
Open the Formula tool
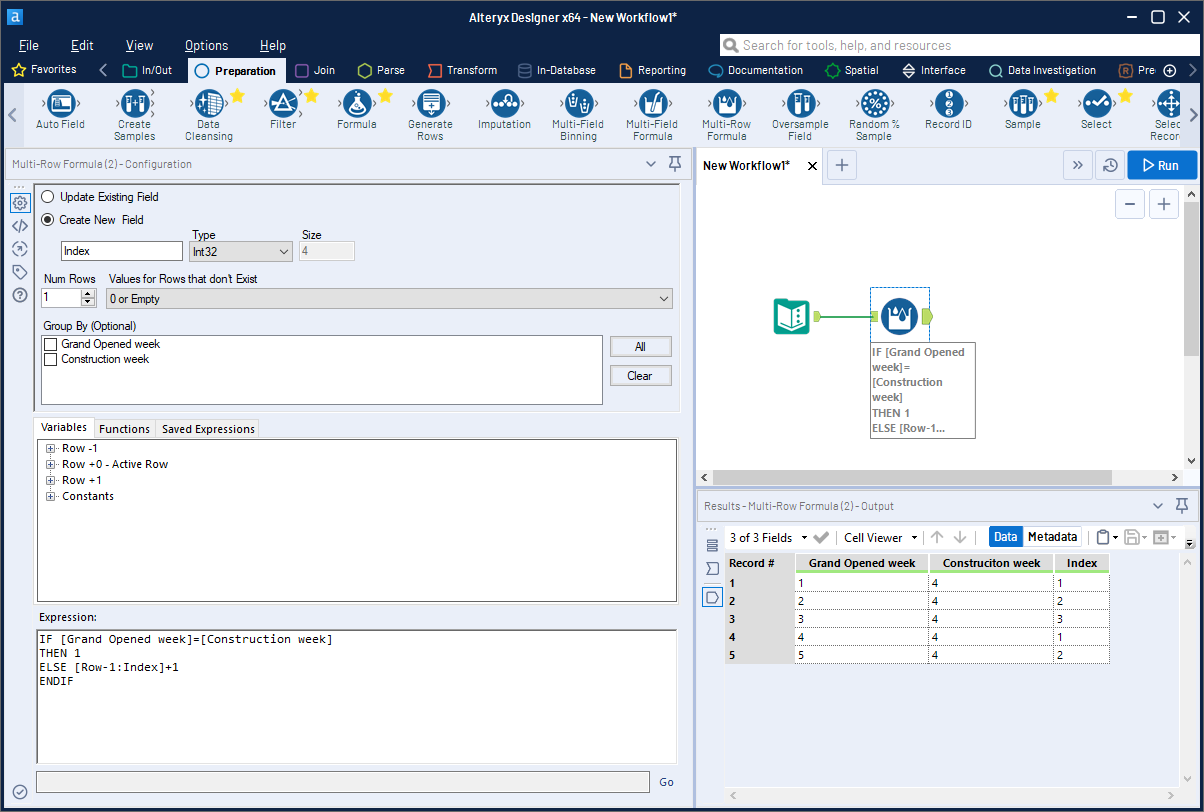(x=356, y=107)
